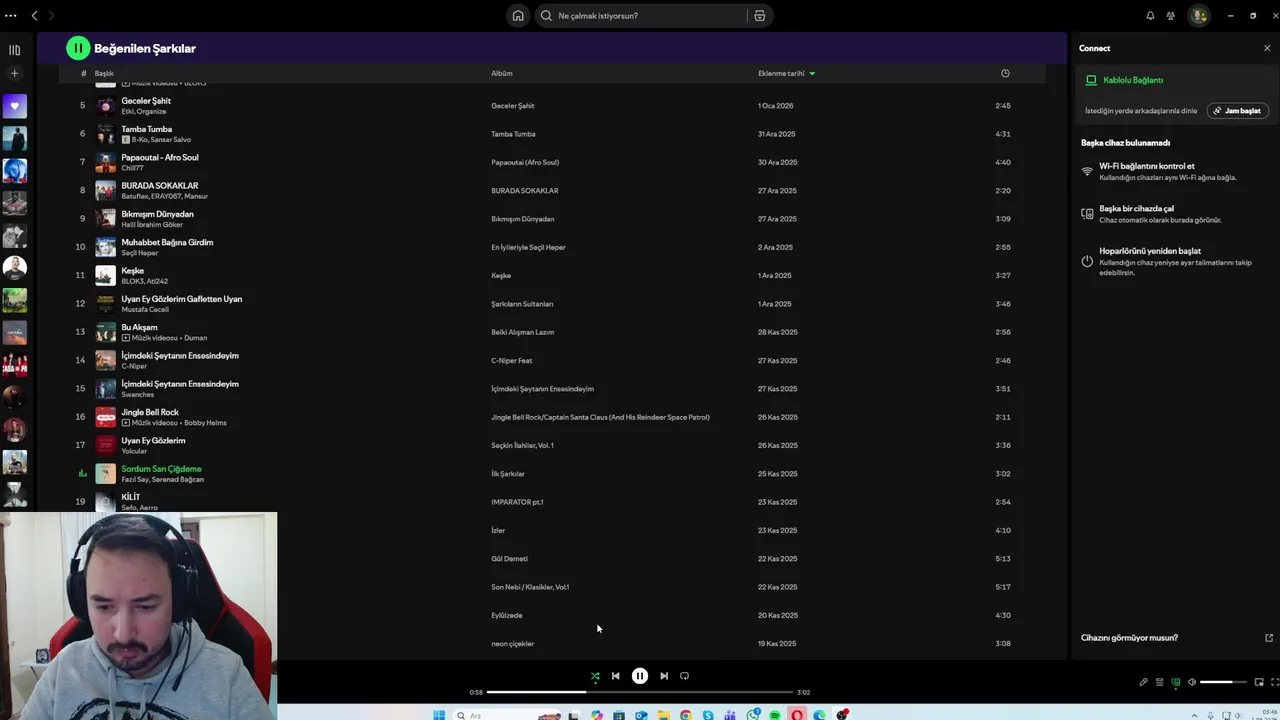Toggle Connect to a device panel
Screen dimensions: 1280x720
(x=1175, y=682)
